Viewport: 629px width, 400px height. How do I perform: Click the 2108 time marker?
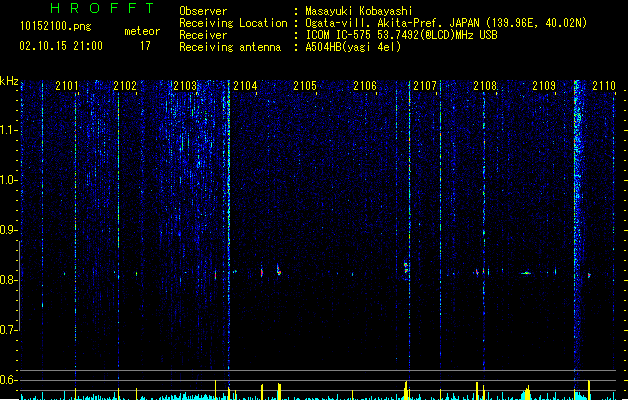tap(485, 86)
